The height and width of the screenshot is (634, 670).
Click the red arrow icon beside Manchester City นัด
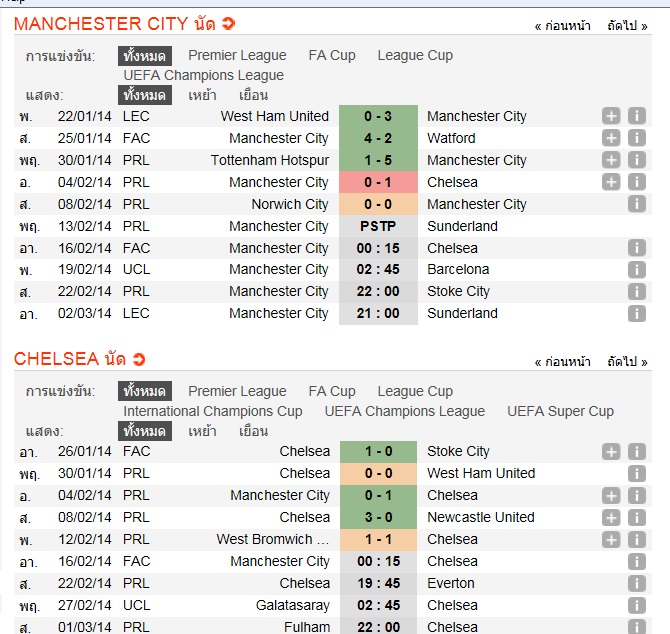[229, 24]
